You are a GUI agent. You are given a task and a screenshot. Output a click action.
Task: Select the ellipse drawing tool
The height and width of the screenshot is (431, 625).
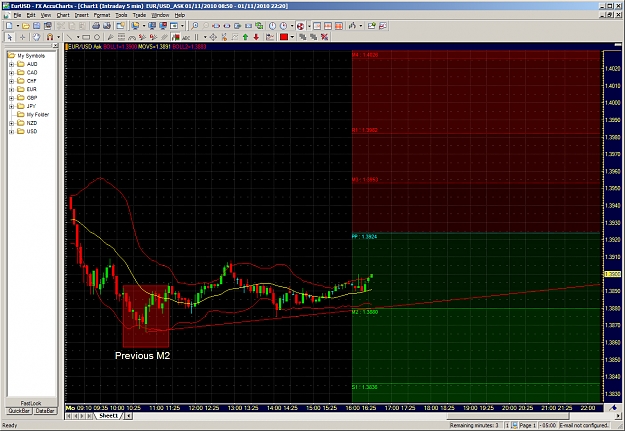coord(96,37)
